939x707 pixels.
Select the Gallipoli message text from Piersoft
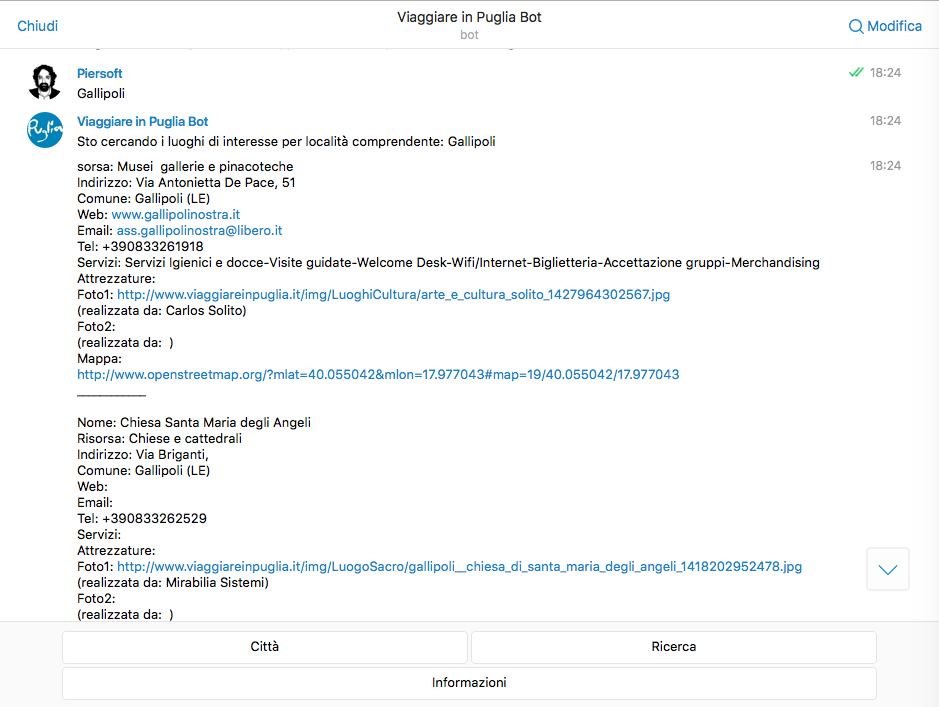(x=101, y=93)
